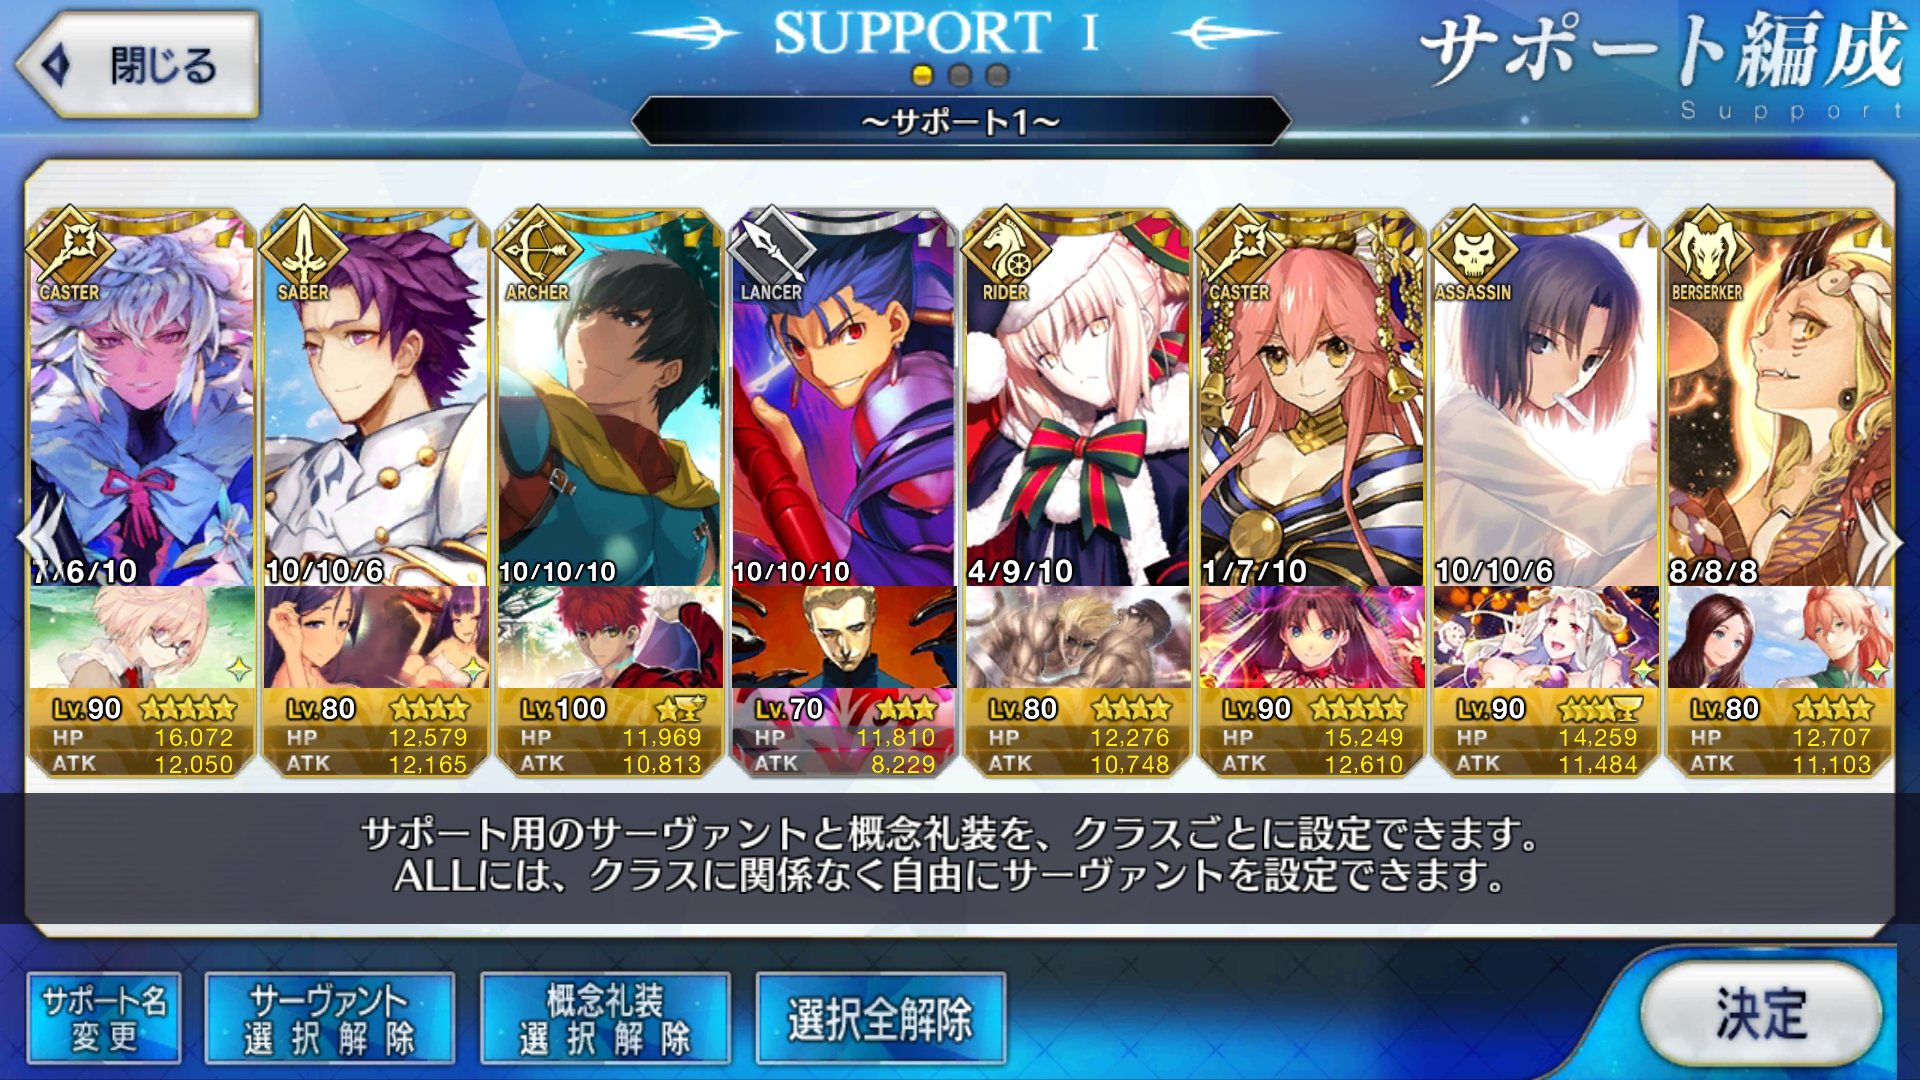Show next cards with right arrow
This screenshot has height=1080, width=1920.
point(1880,541)
